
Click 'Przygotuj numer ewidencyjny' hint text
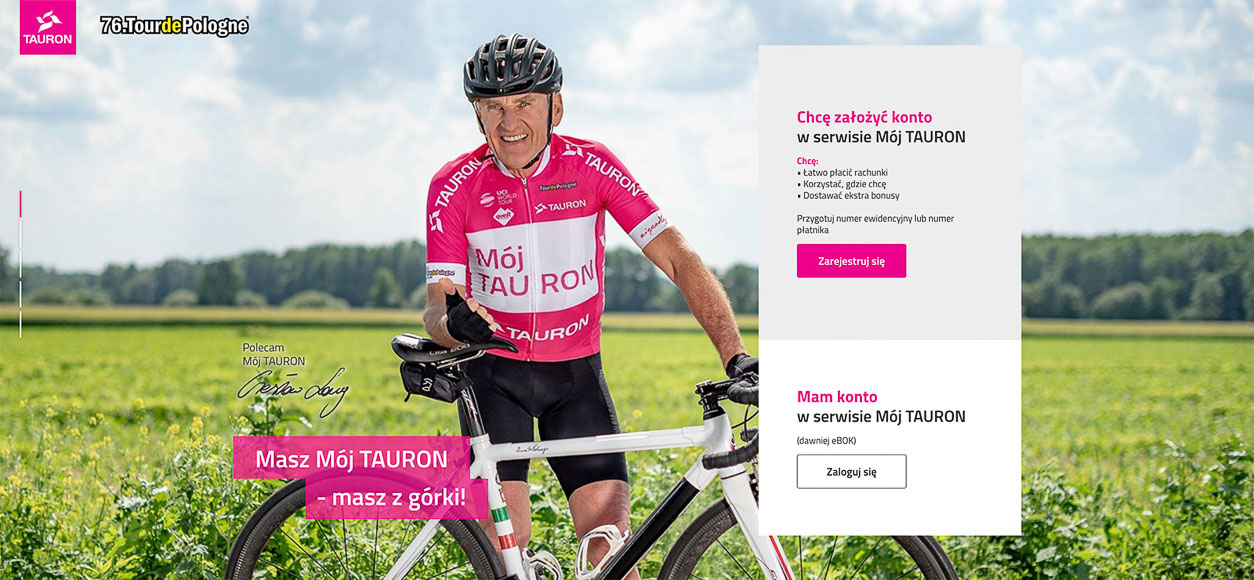coord(875,224)
